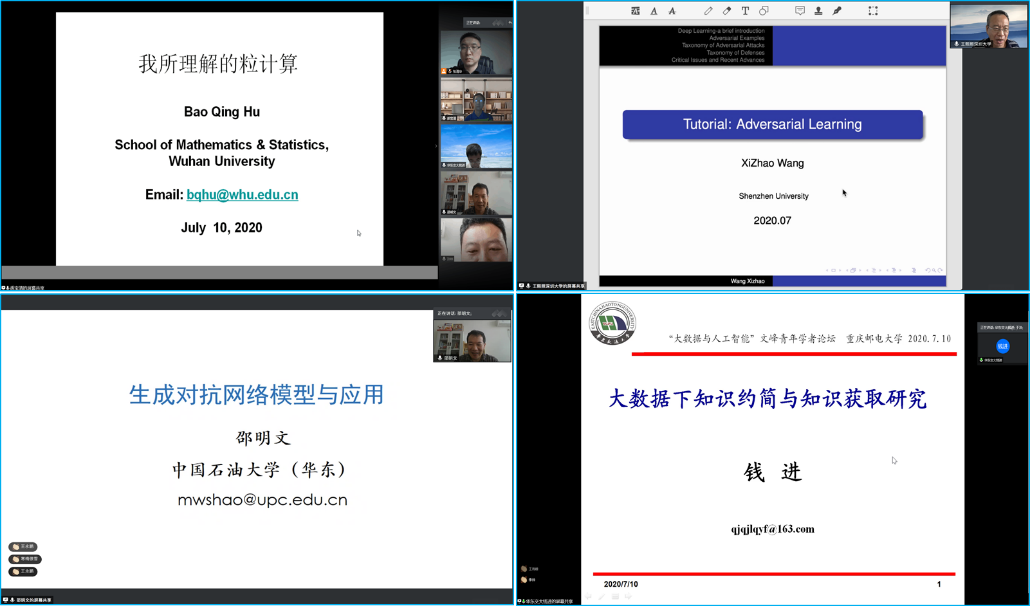This screenshot has width=1030, height=606.
Task: Click microphone icon on the bookshelf-background participant video
Action: click(445, 118)
